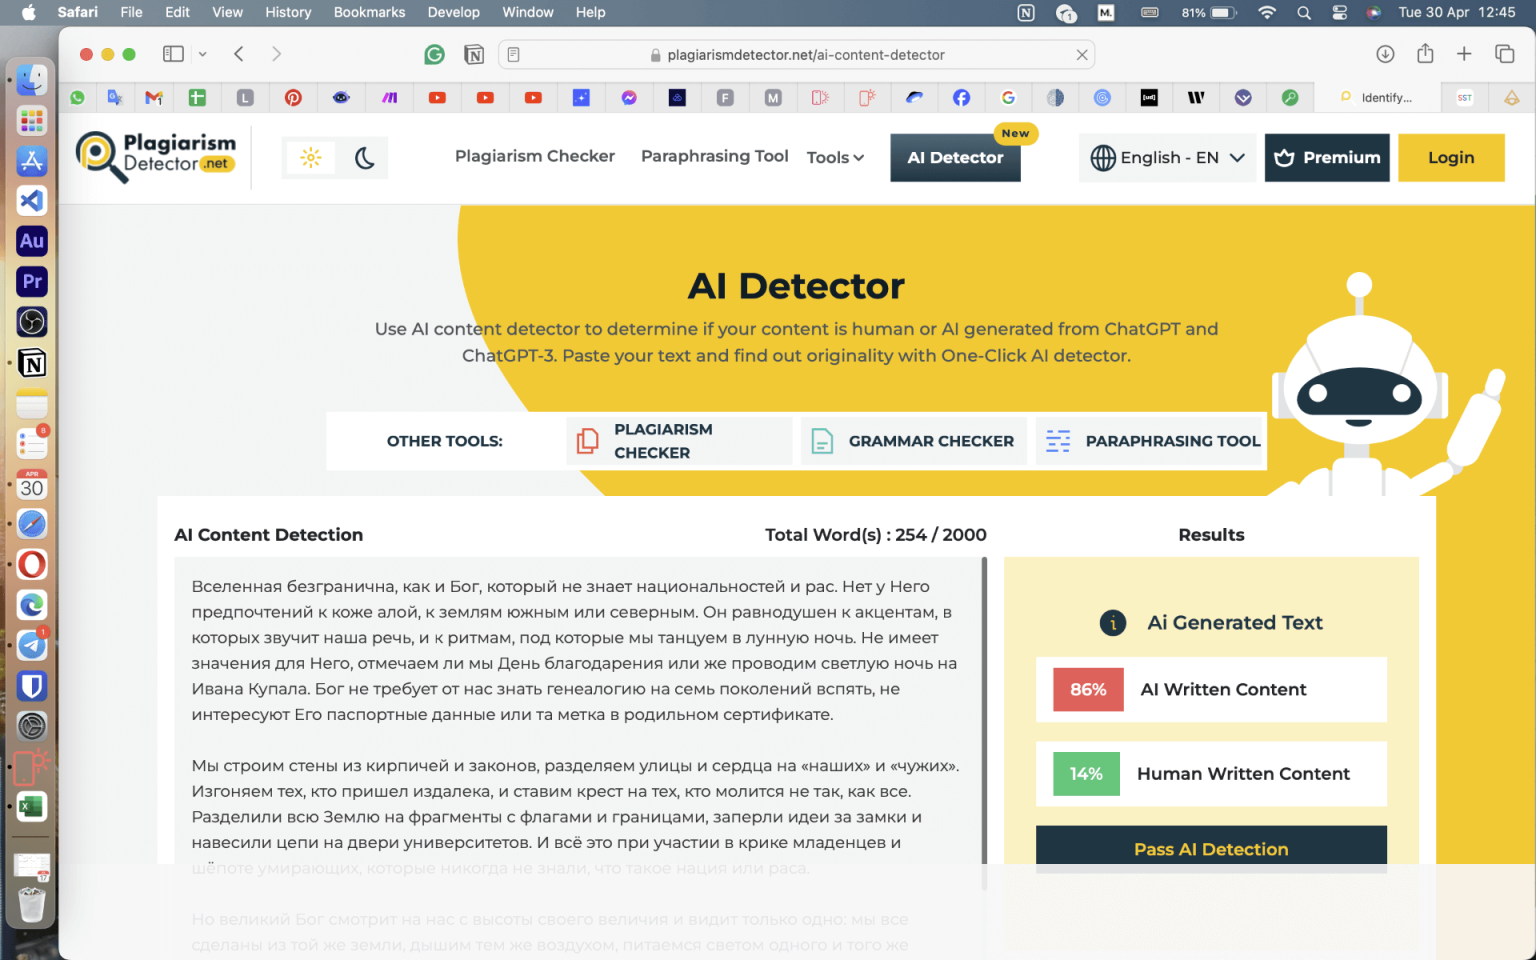Click the info icon beside Ai Generated Text
The width and height of the screenshot is (1536, 960).
pyautogui.click(x=1113, y=623)
